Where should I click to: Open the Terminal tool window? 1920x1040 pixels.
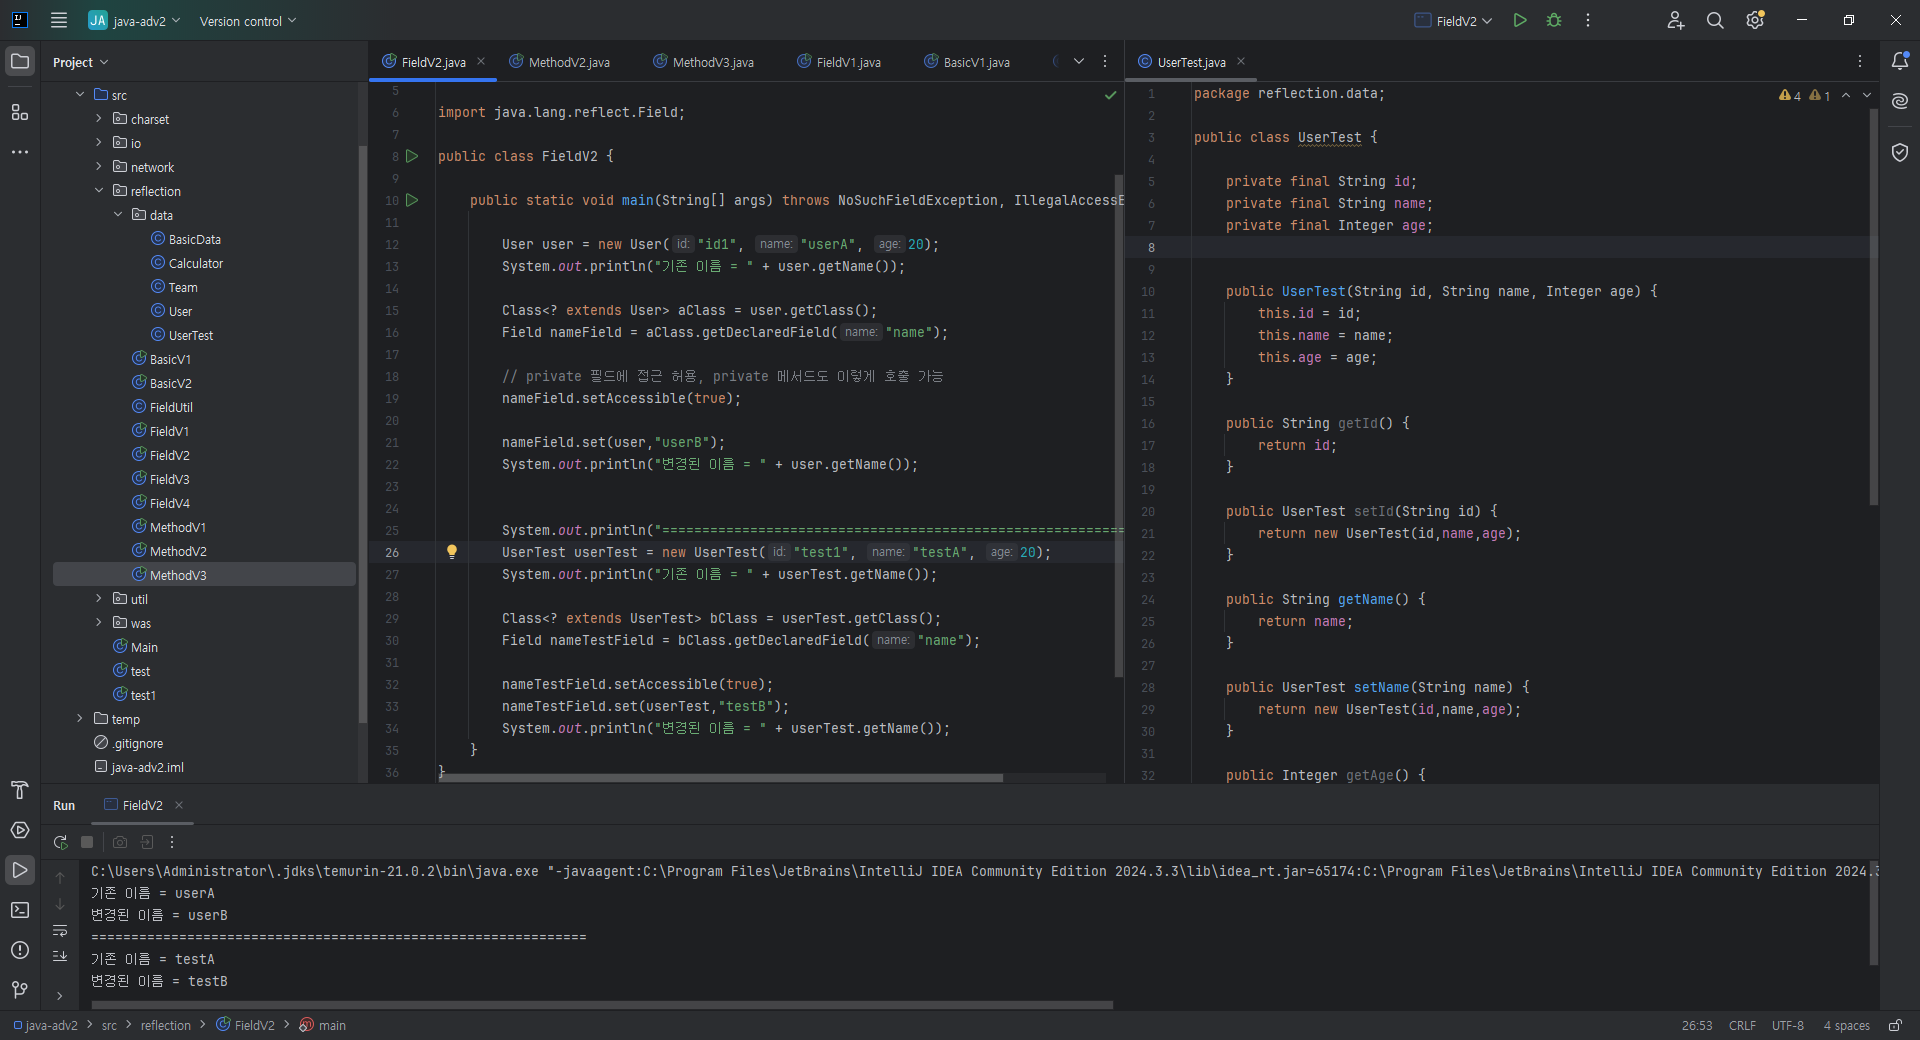[x=20, y=910]
